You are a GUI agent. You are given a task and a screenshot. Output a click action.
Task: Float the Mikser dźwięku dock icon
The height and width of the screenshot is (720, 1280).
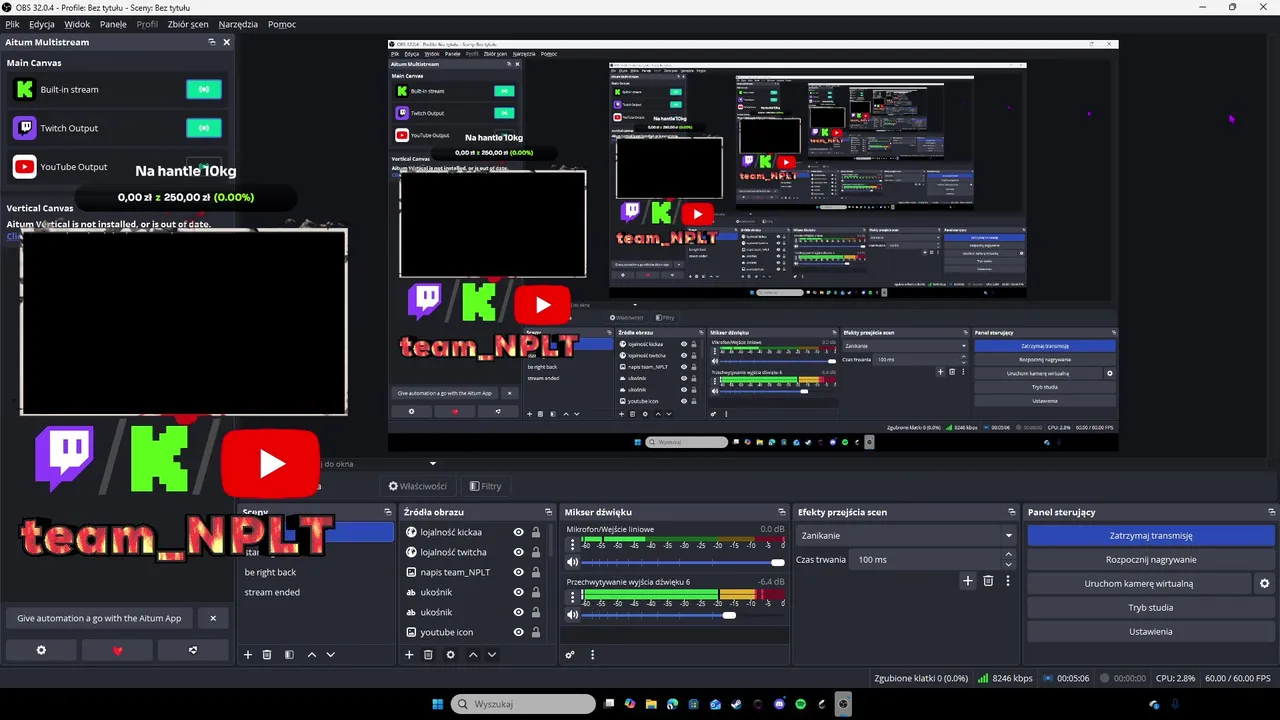click(x=782, y=512)
